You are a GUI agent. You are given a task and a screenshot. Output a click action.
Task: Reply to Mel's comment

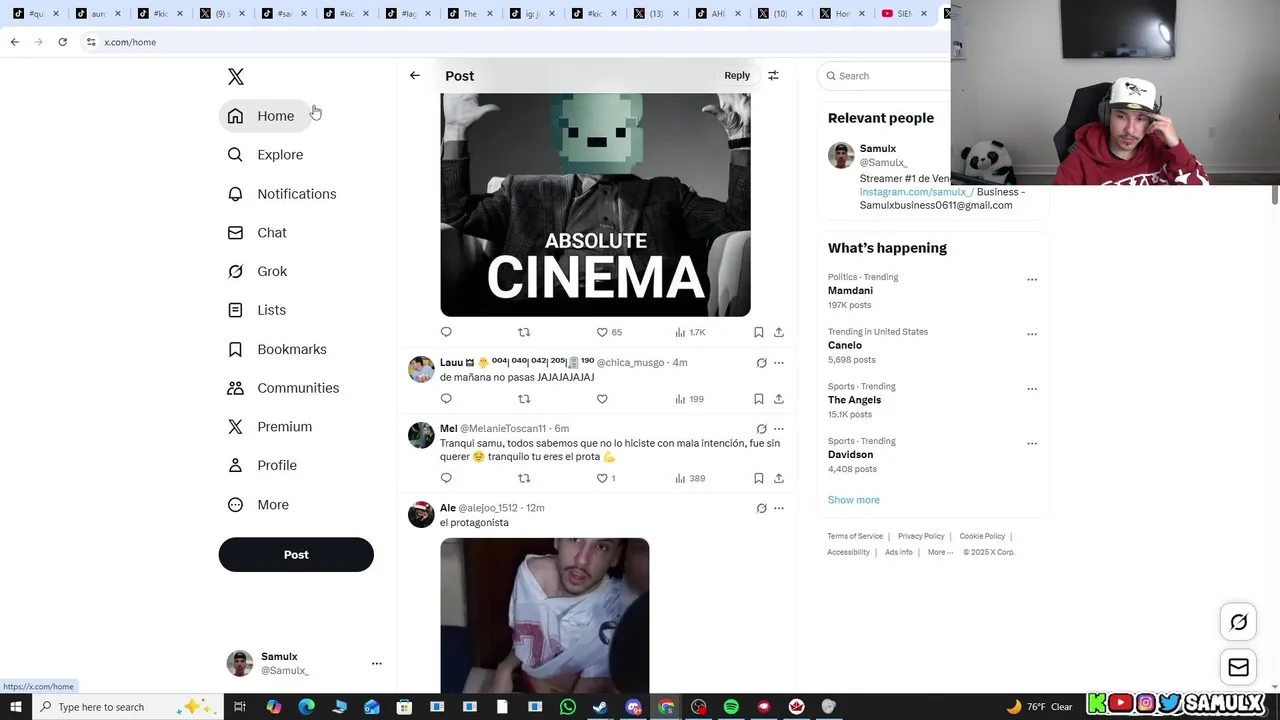point(446,478)
